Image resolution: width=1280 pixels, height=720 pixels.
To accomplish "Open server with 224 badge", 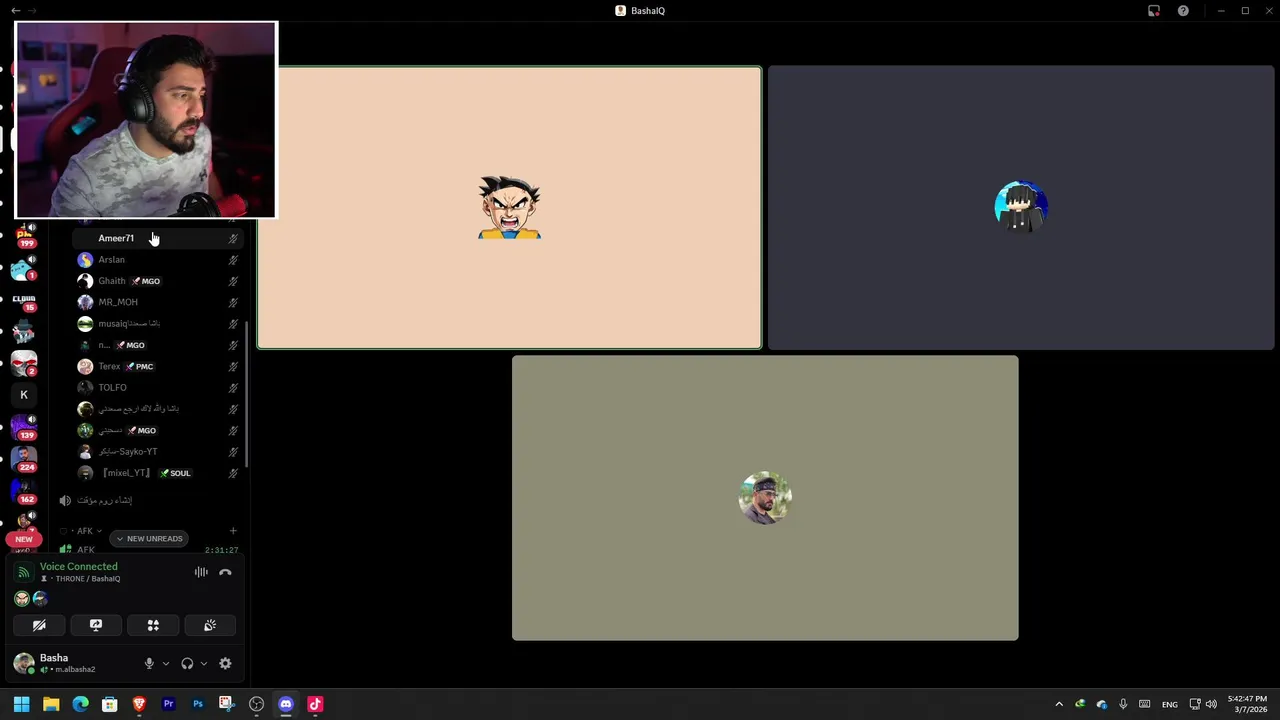I will point(24,459).
